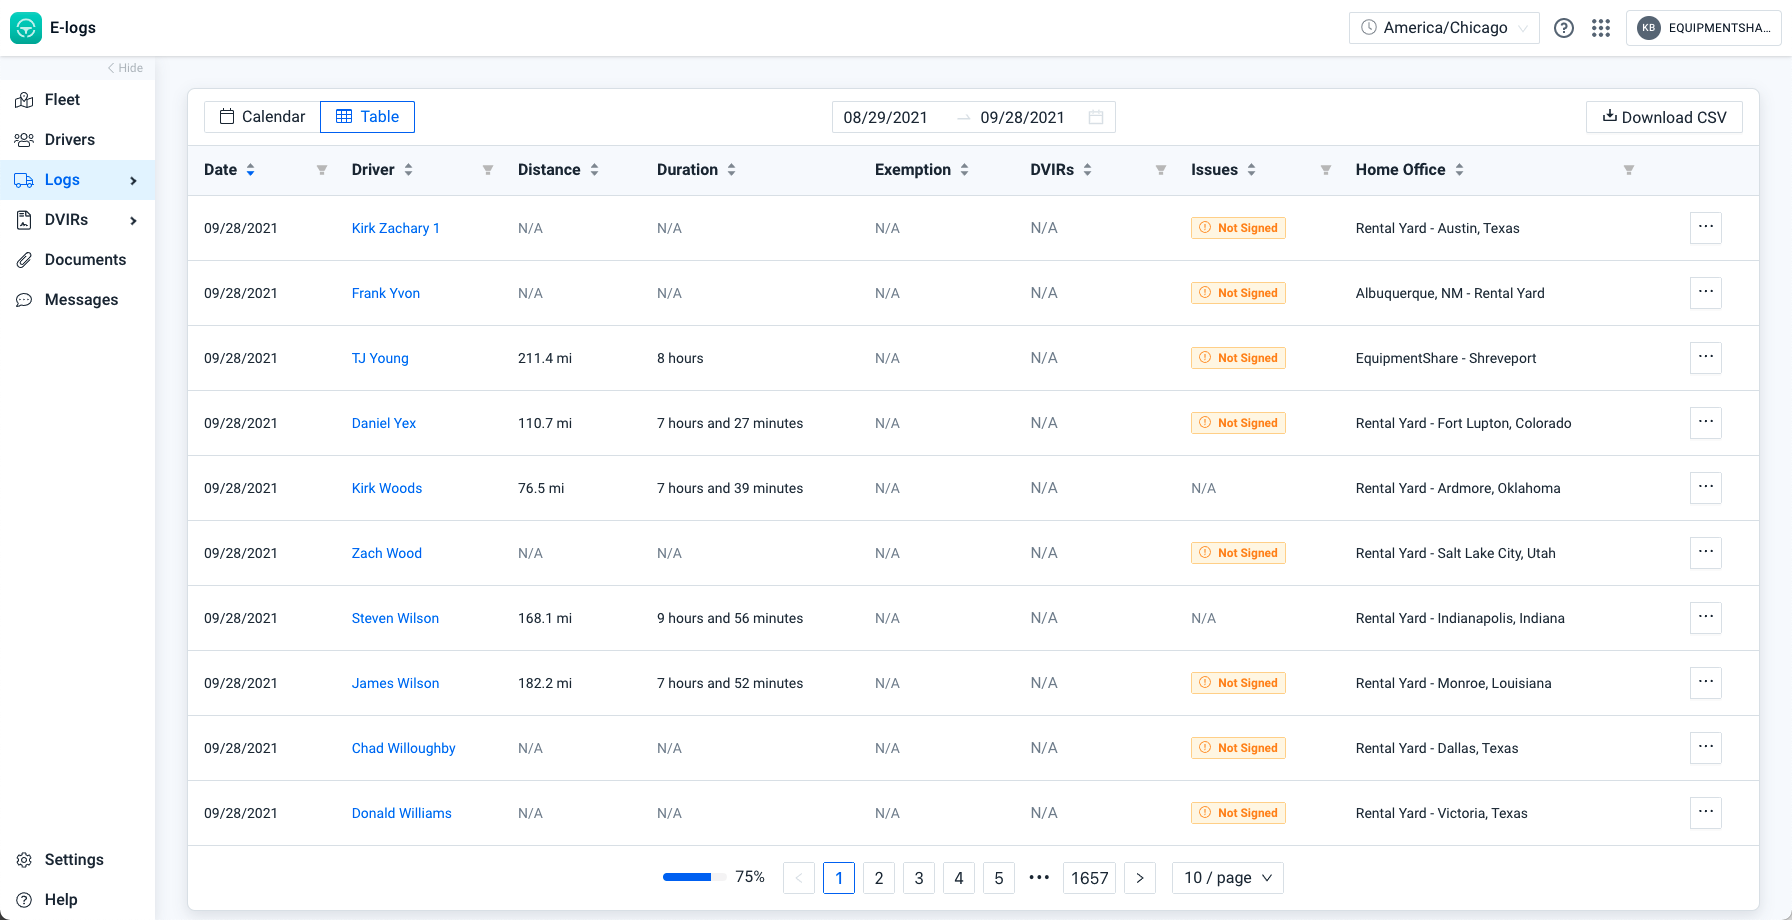Click the calendar icon in date range field
This screenshot has width=1792, height=920.
coord(1096,117)
